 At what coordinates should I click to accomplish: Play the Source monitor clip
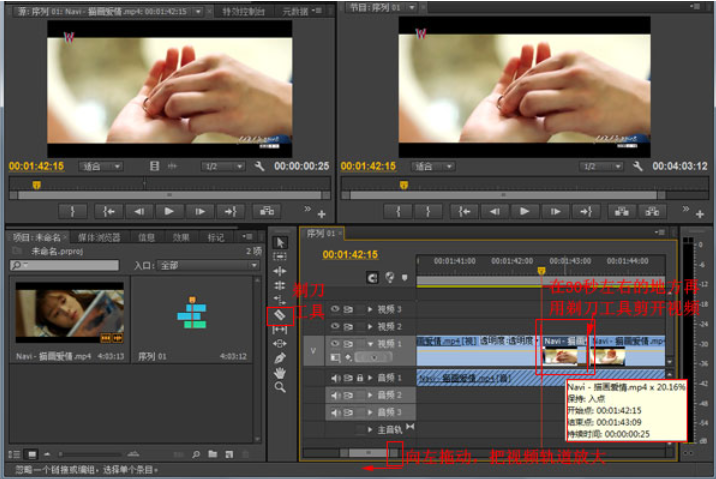pyautogui.click(x=169, y=211)
